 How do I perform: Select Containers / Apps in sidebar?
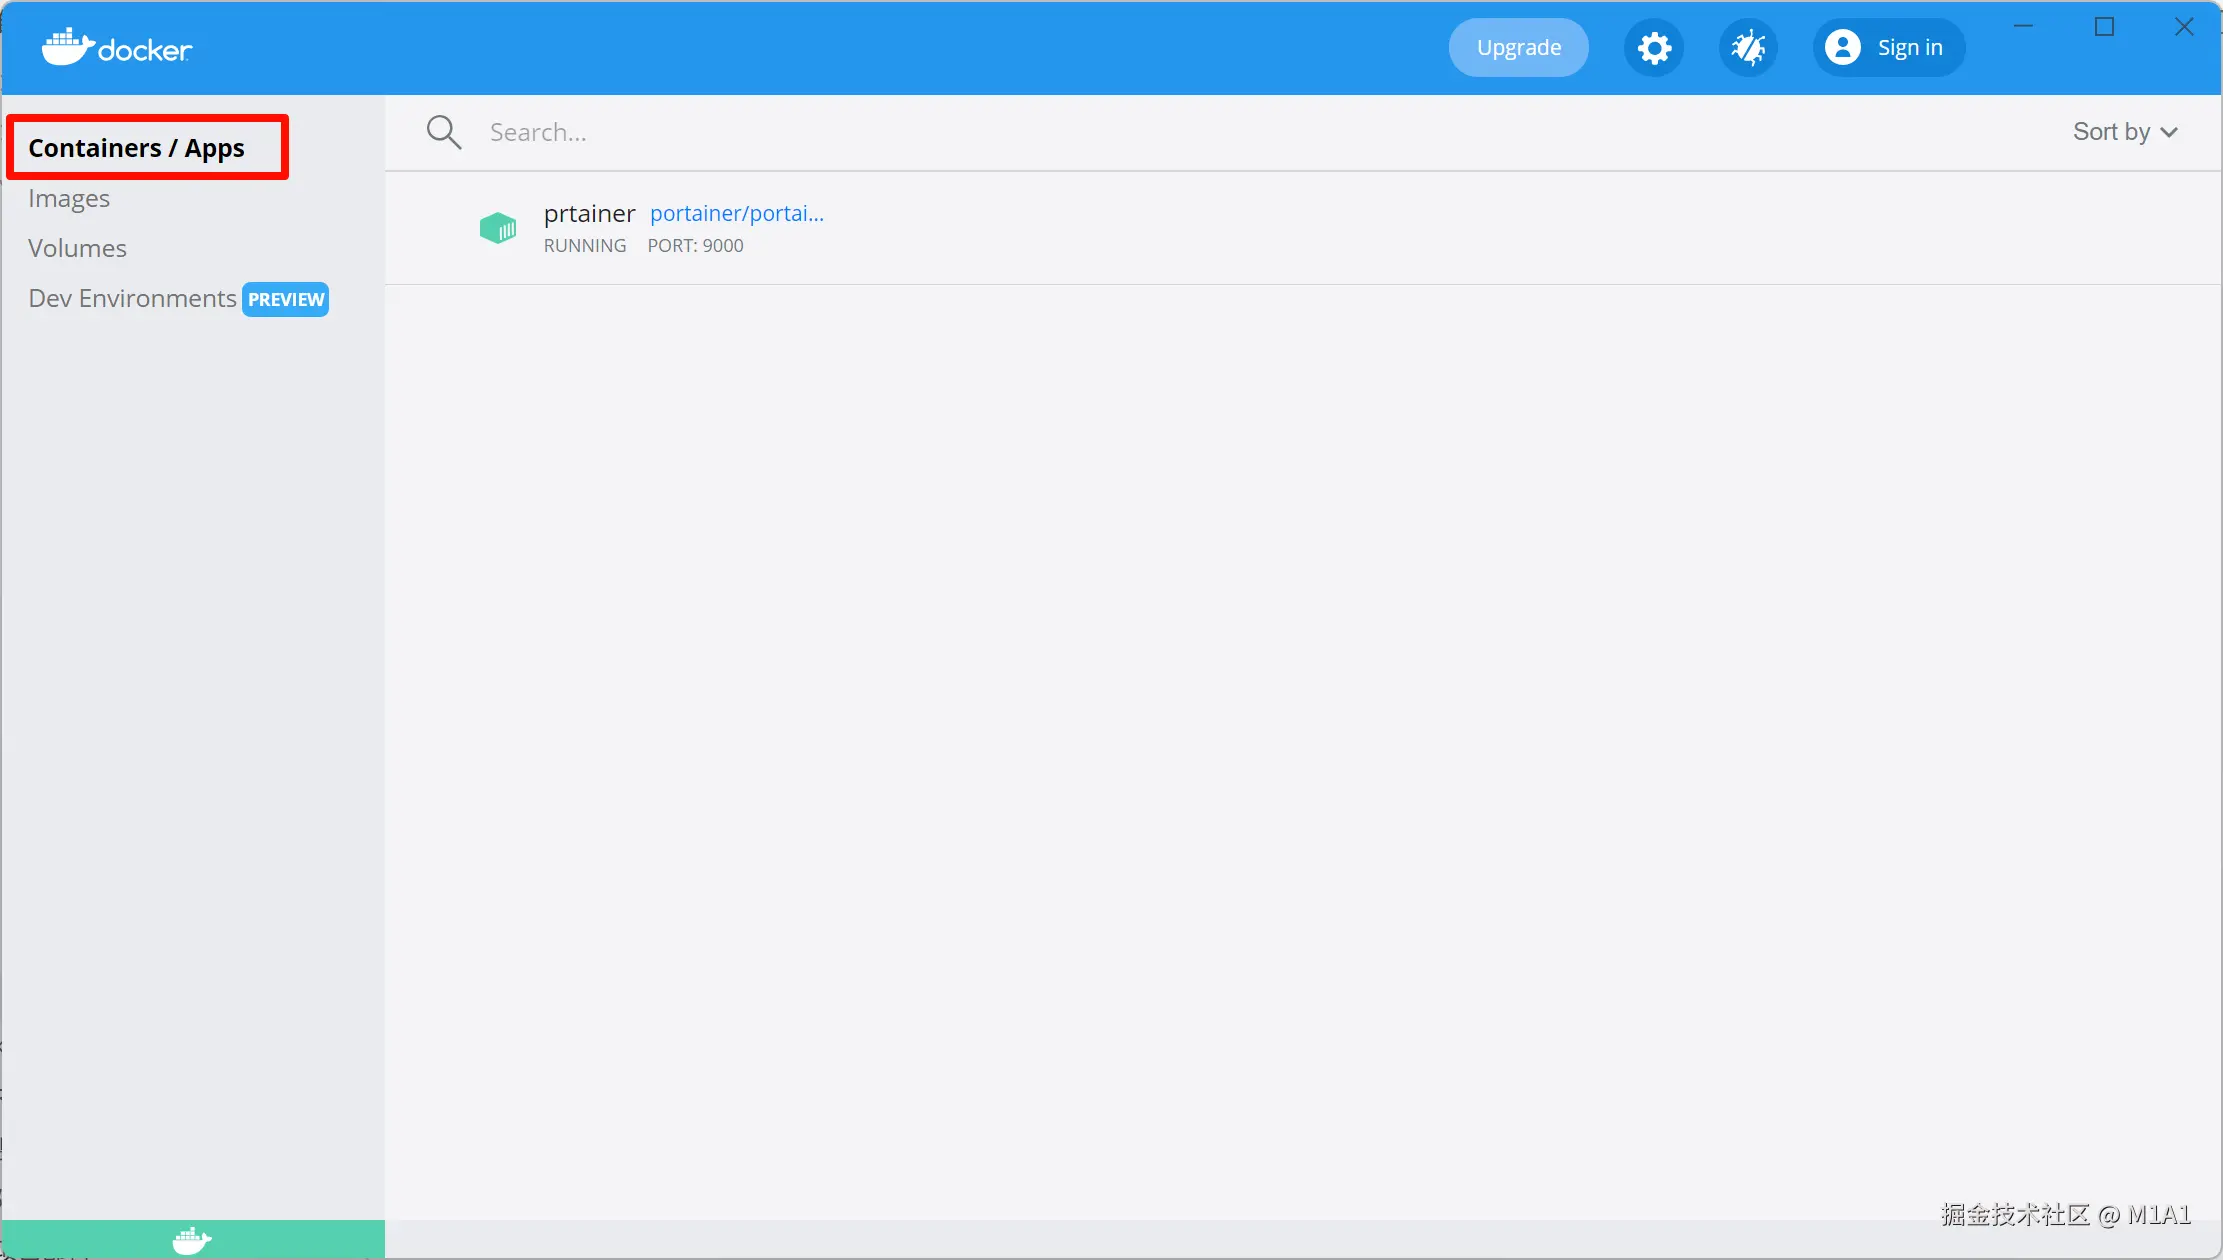coord(137,148)
